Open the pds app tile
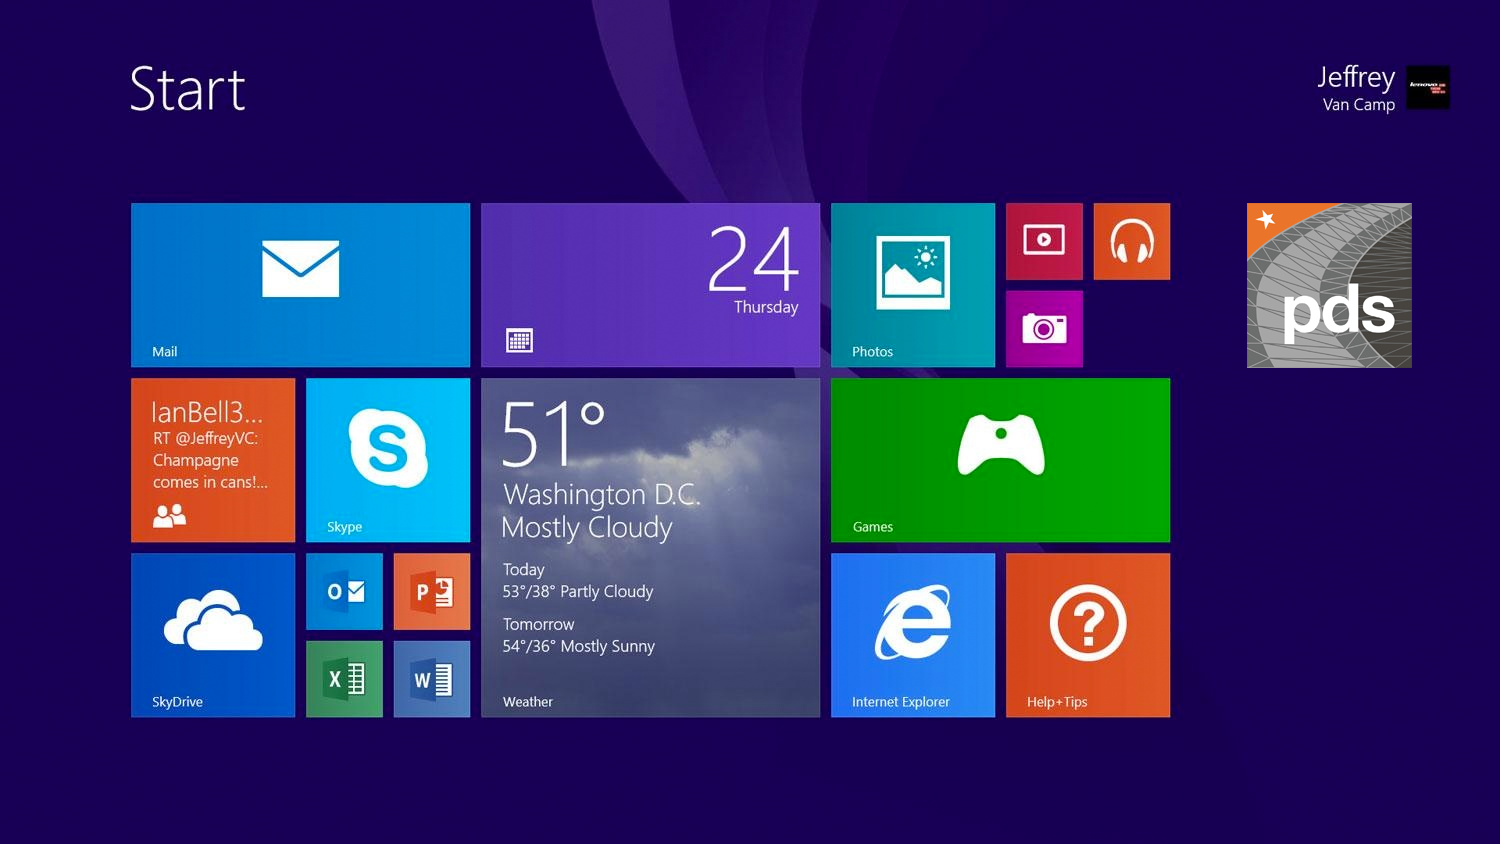 point(1329,285)
